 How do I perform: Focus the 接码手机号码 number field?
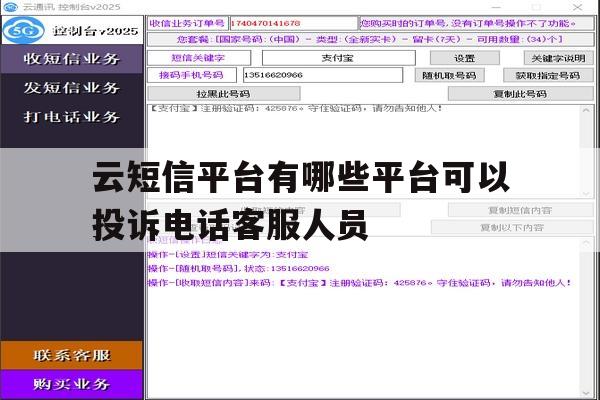click(323, 75)
